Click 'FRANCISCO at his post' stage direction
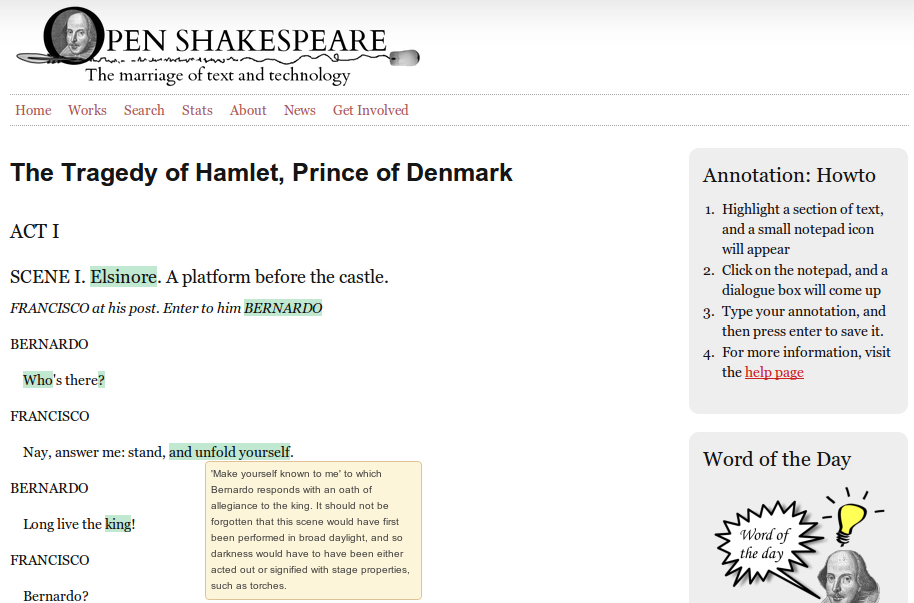 [x=85, y=308]
